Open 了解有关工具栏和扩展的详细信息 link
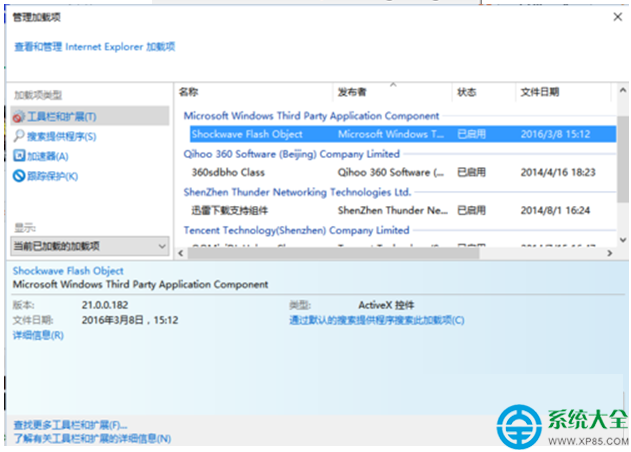The width and height of the screenshot is (631, 452). (x=92, y=438)
